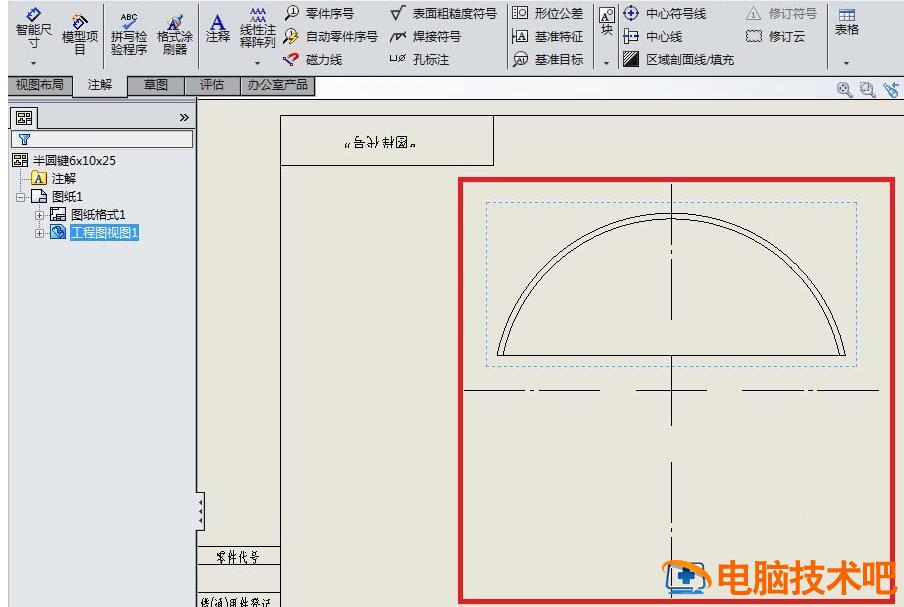Apply 区域剖面线/填充 area hatch fill
Image resolution: width=904 pixels, height=607 pixels.
click(678, 59)
